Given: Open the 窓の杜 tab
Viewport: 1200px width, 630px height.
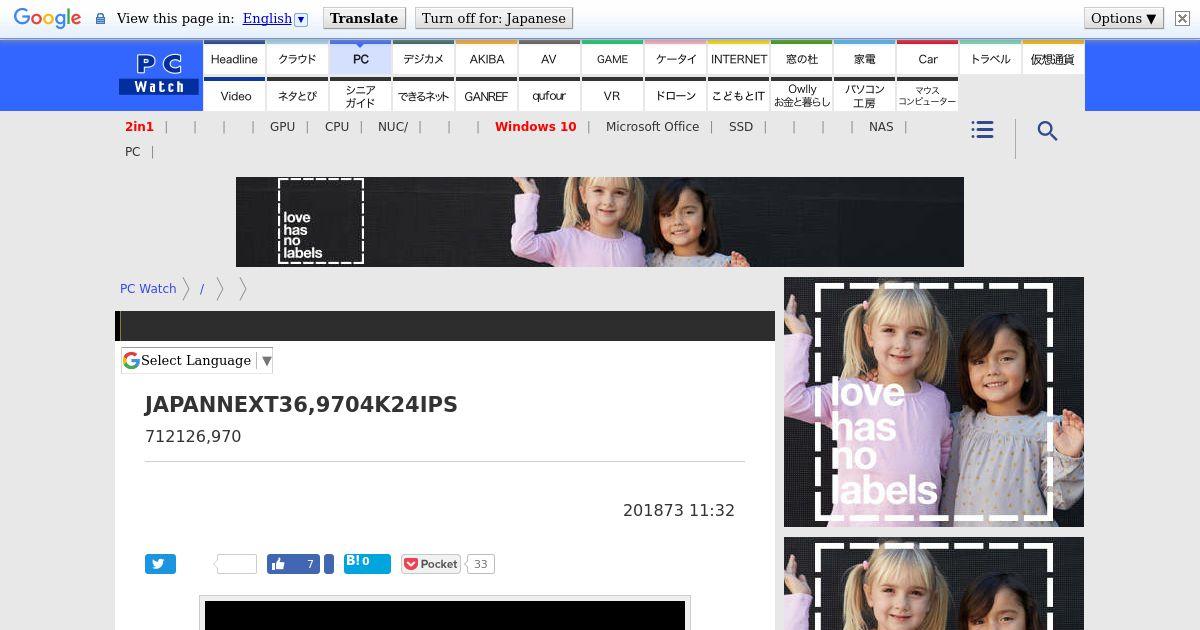Looking at the screenshot, I should tap(801, 58).
